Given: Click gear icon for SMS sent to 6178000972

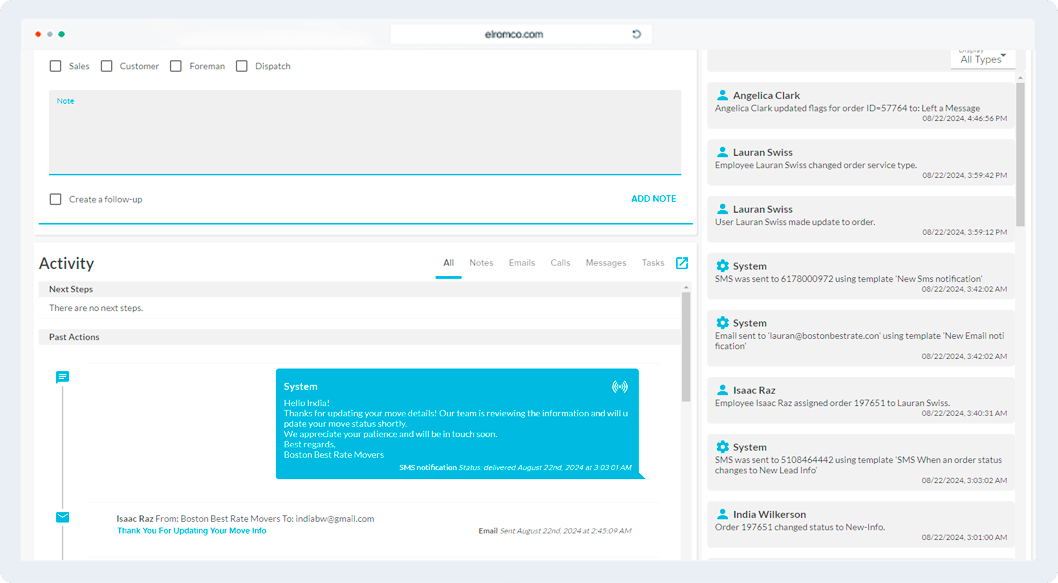Looking at the screenshot, I should coord(722,266).
